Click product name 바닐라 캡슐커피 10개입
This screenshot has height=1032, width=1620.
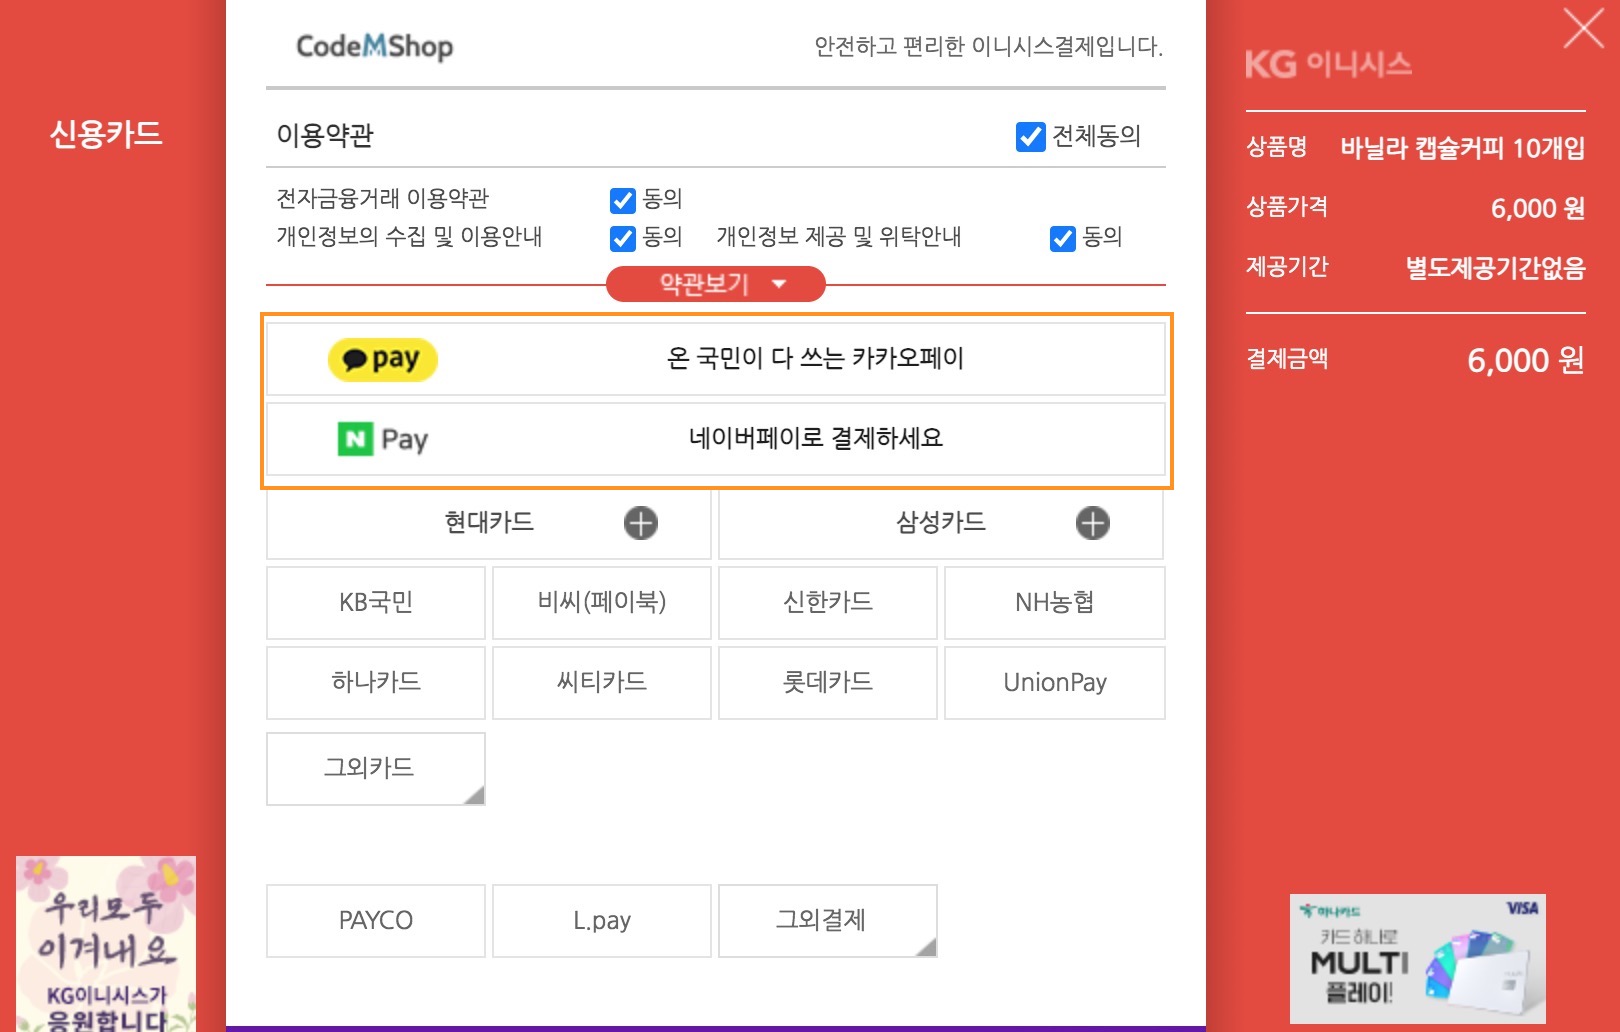1463,149
